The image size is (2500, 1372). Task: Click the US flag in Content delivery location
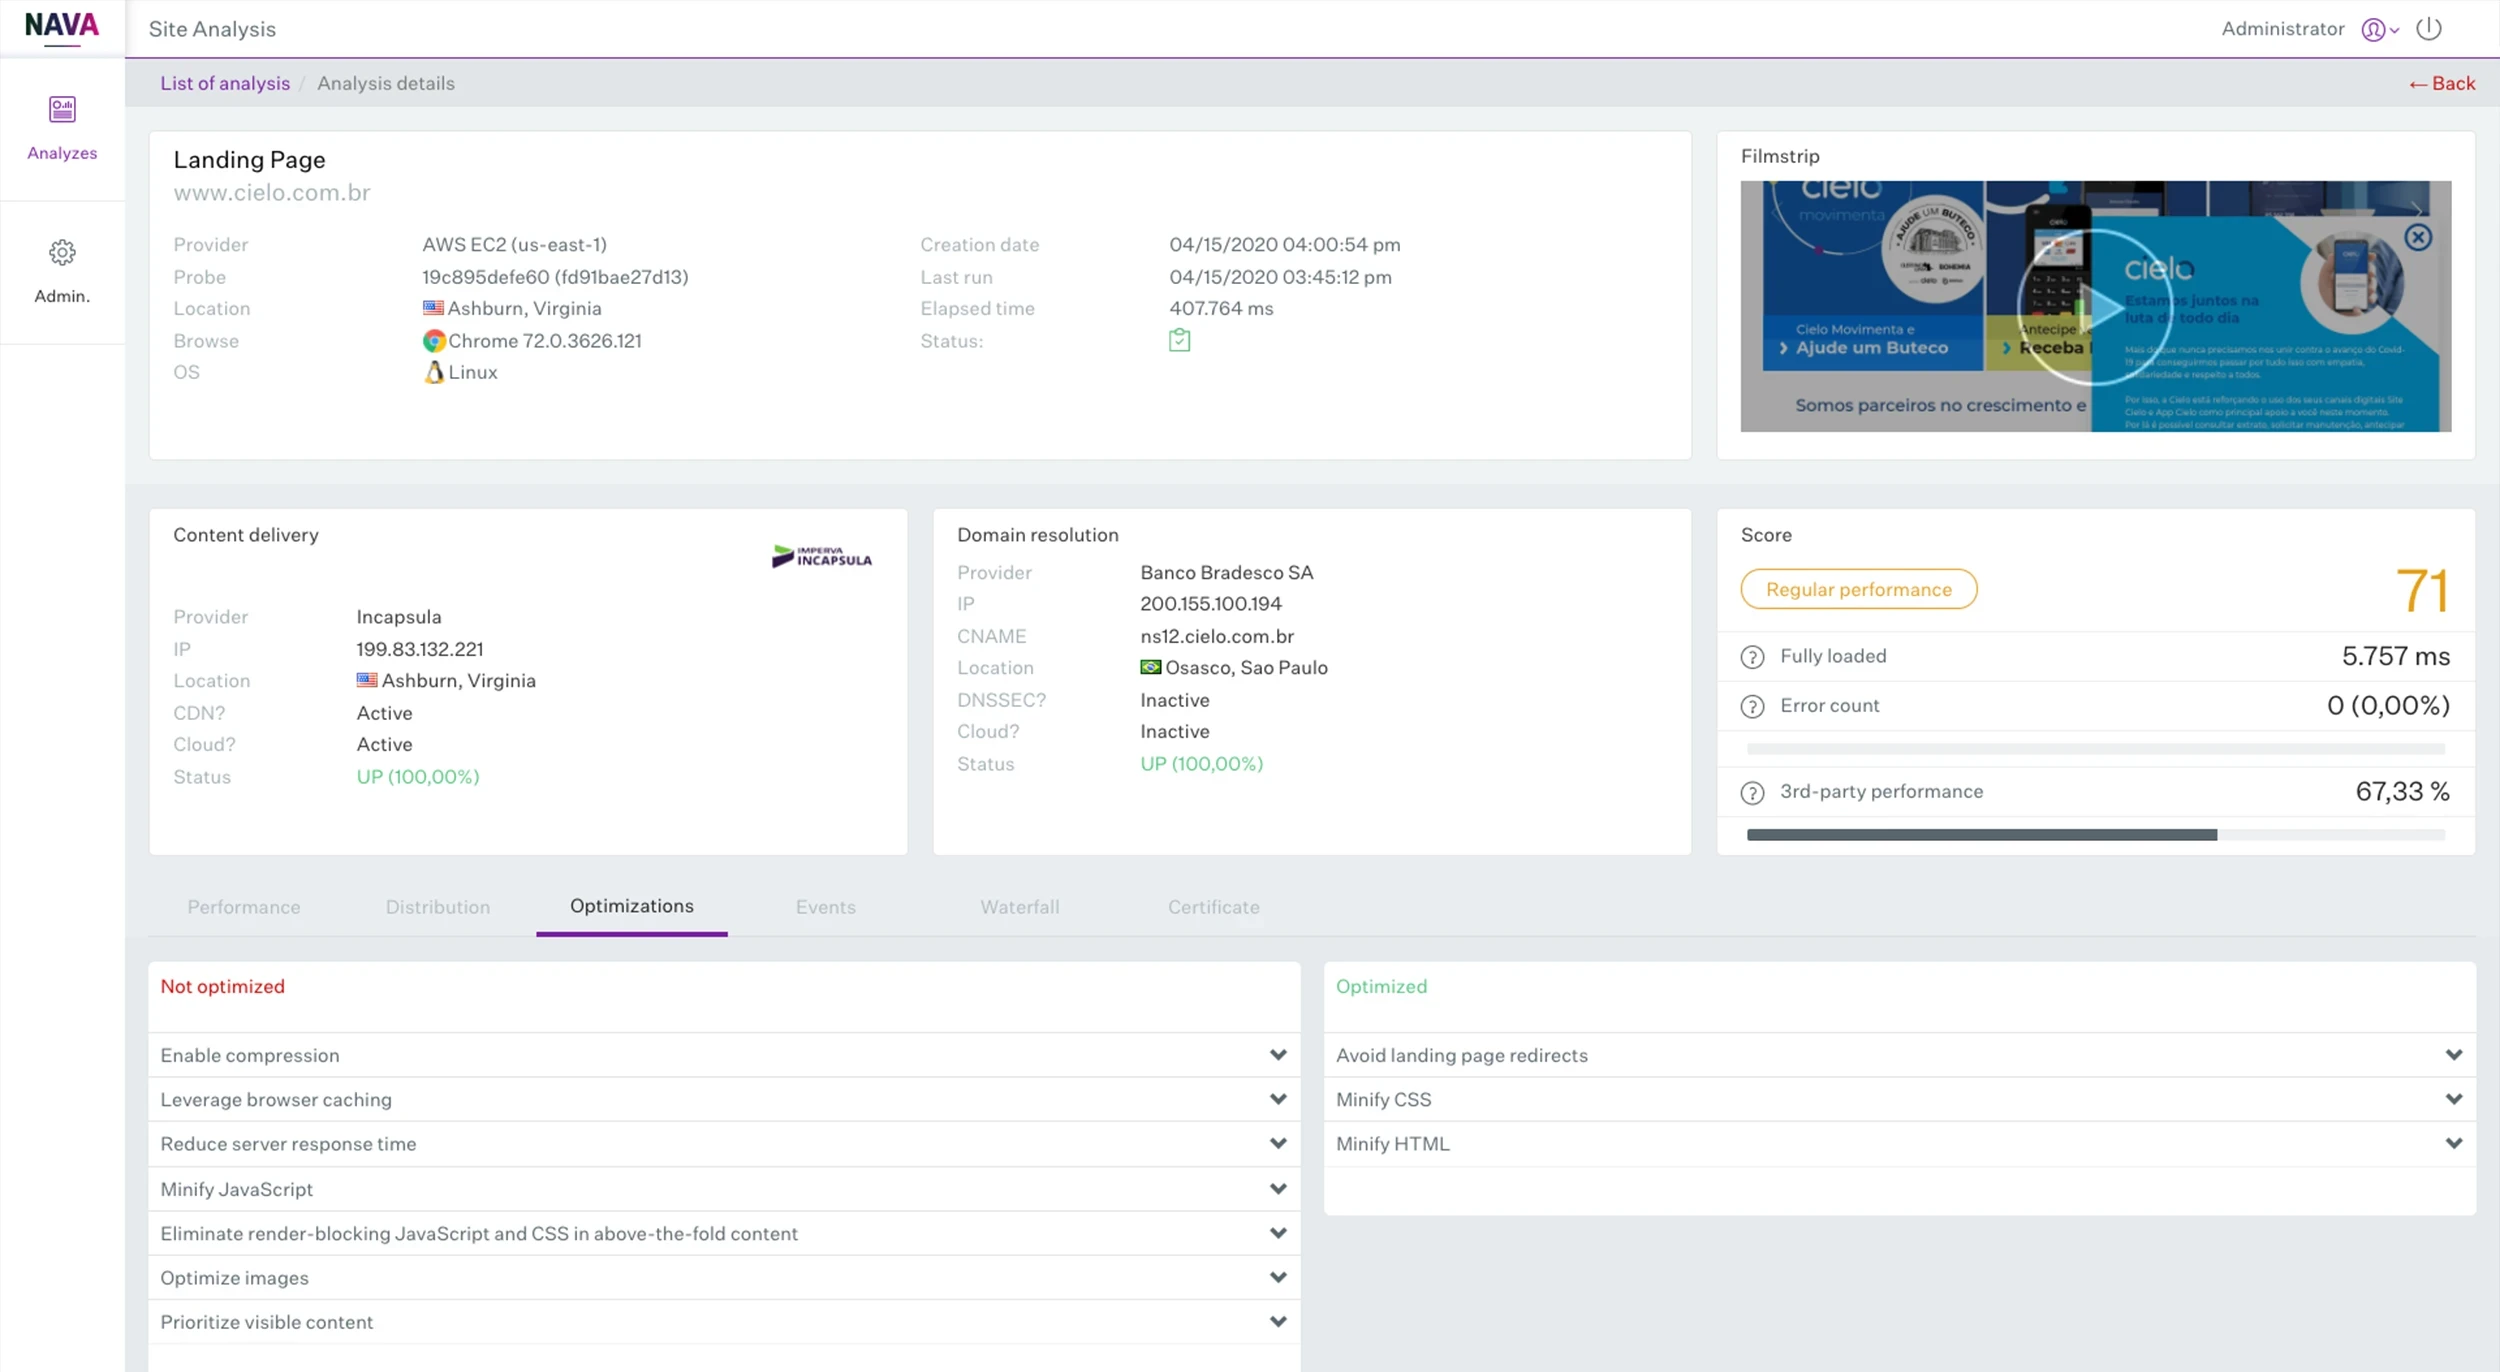point(367,680)
